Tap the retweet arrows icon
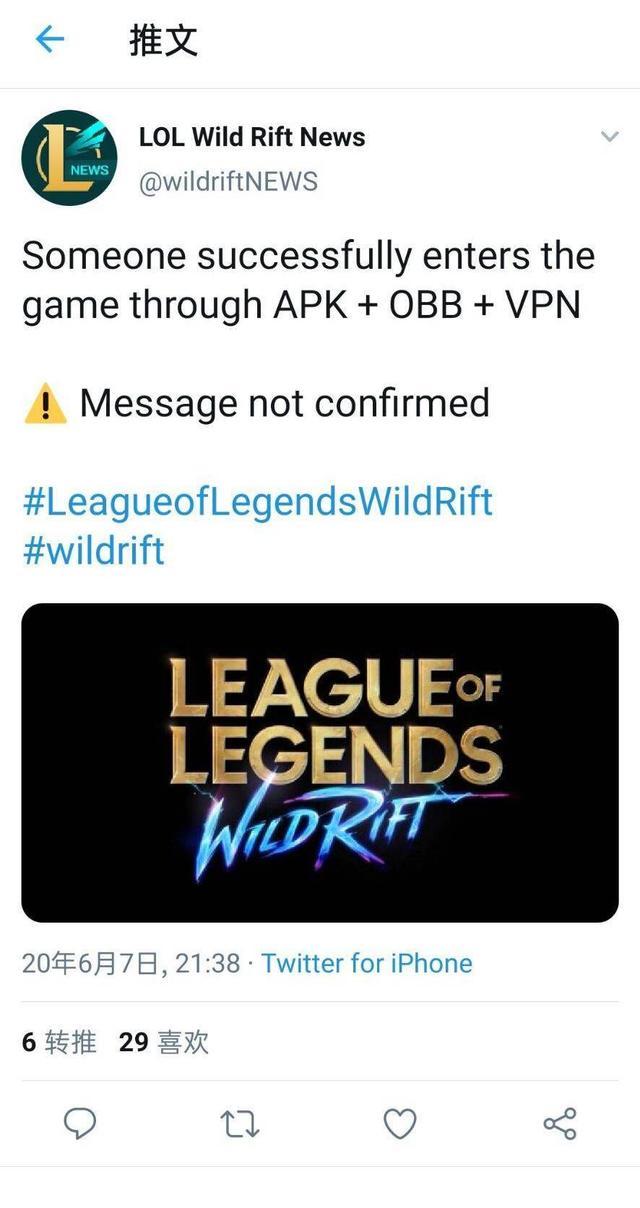This screenshot has height=1208, width=640. [x=240, y=1125]
